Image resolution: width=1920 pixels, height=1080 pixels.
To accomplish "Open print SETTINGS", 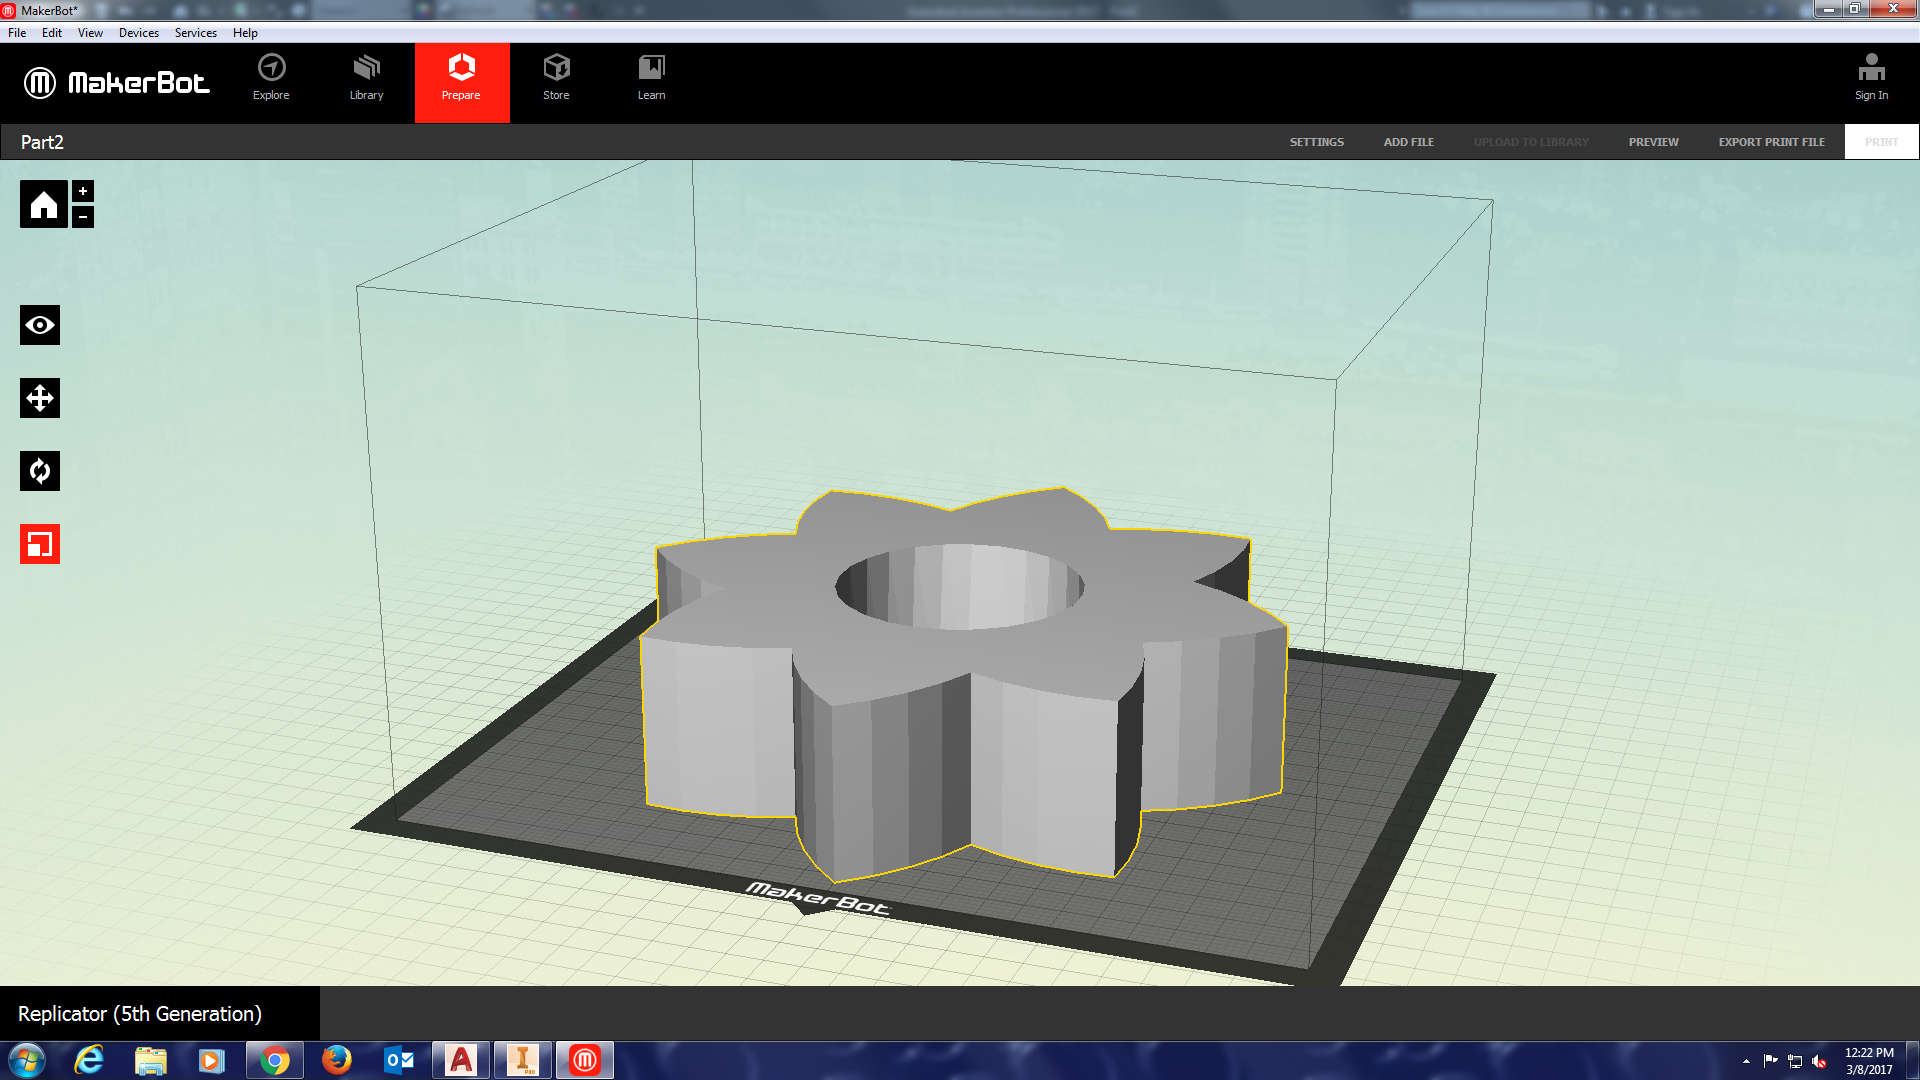I will click(x=1316, y=142).
